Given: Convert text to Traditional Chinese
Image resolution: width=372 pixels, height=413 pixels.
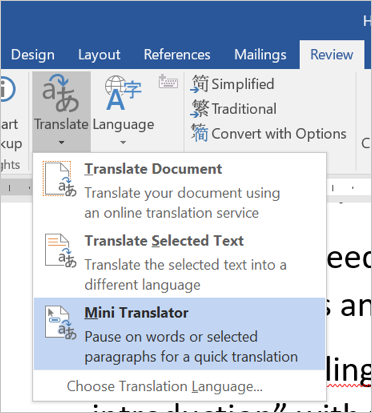Looking at the screenshot, I should [233, 109].
